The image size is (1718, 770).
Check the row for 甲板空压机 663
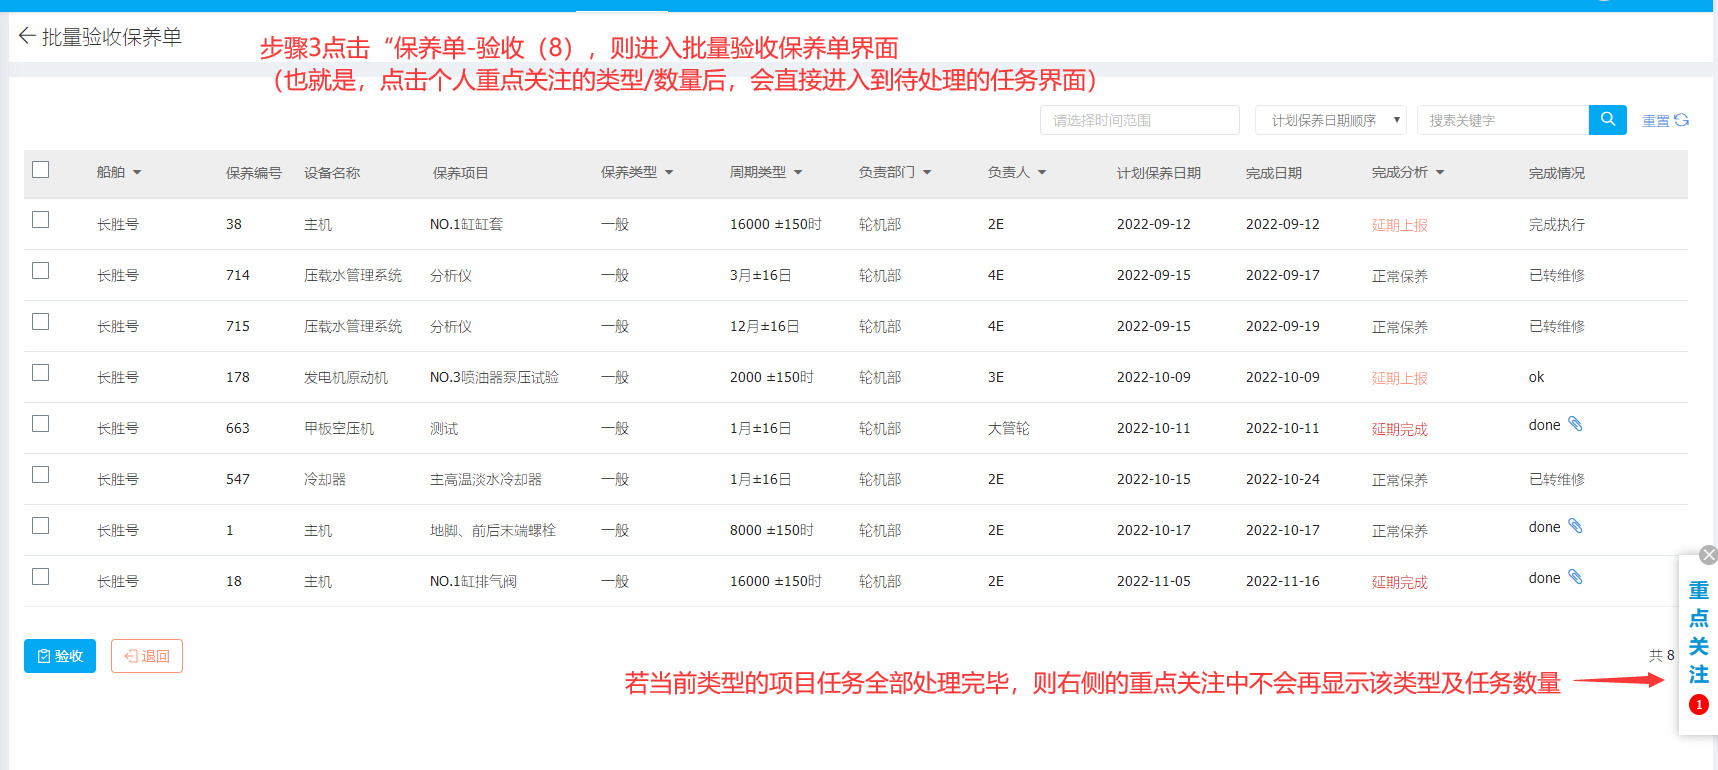(x=40, y=424)
